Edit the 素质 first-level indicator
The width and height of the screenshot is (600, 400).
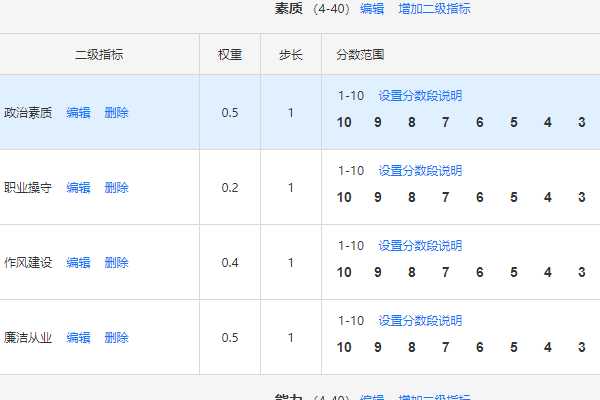[372, 8]
